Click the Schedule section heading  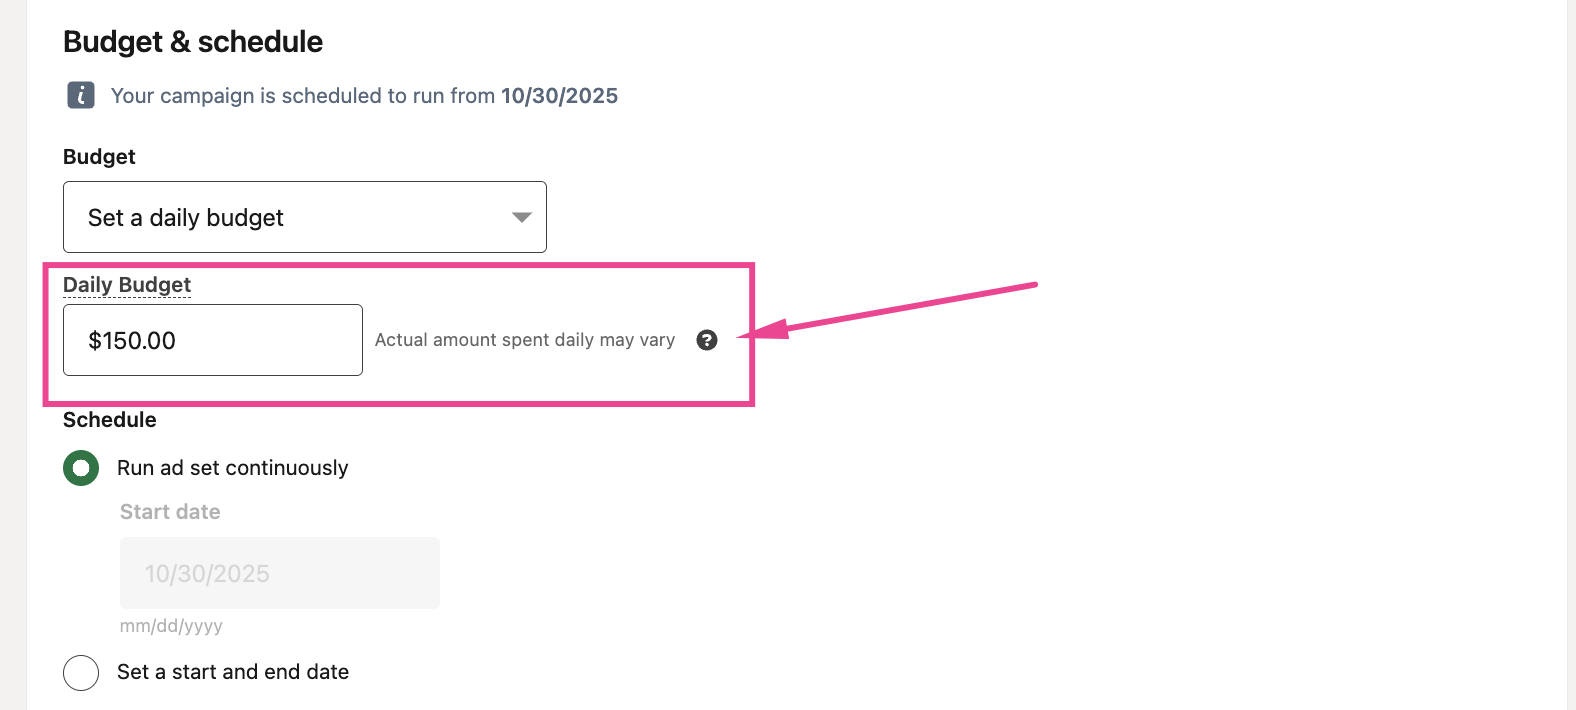pyautogui.click(x=109, y=419)
